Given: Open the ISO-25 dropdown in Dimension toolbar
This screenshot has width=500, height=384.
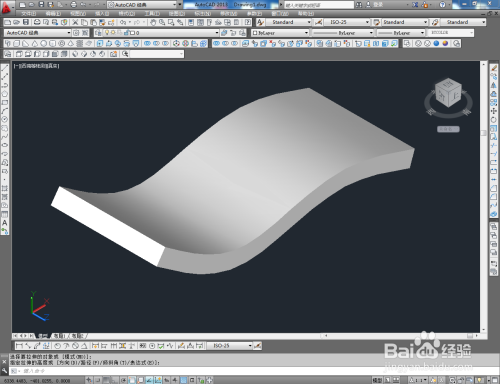Looking at the screenshot, I should tap(230, 346).
